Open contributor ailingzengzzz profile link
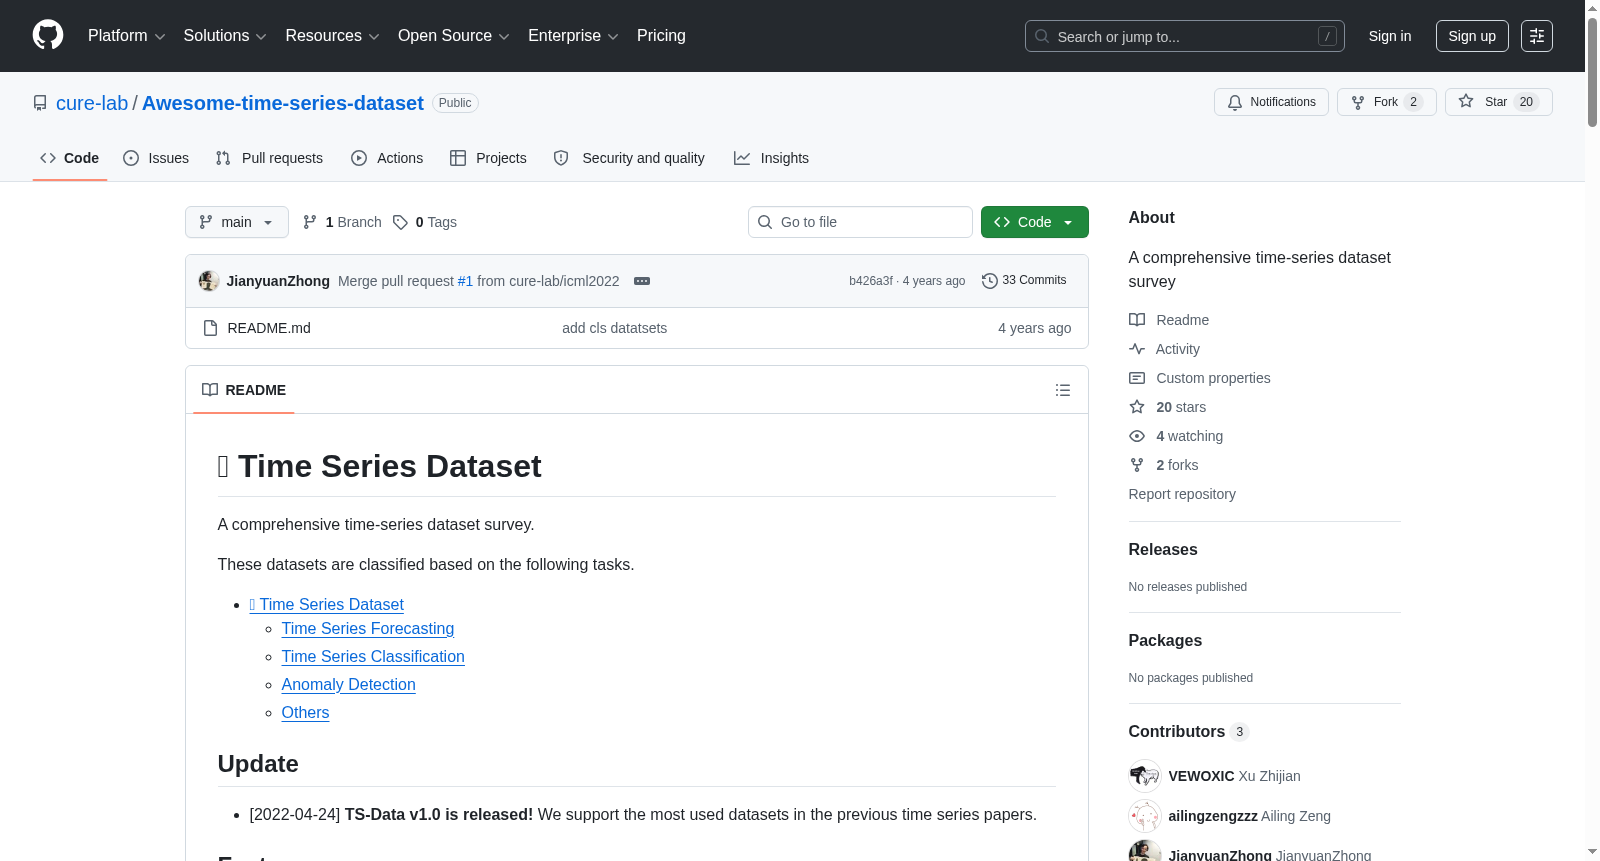The height and width of the screenshot is (861, 1600). click(1249, 816)
